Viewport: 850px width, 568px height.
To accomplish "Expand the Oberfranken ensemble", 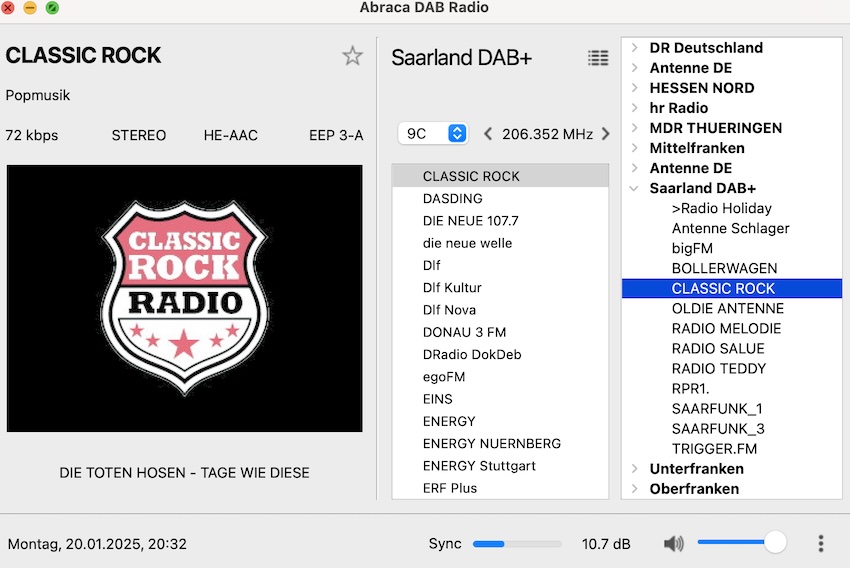I will pos(634,489).
